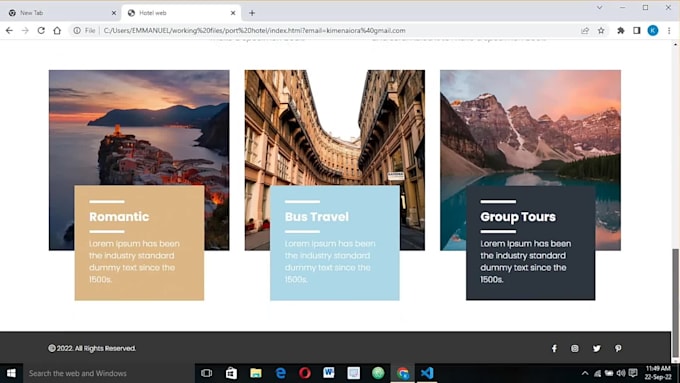Go forward using the browser forward arrow
Viewport: 680px width, 383px height.
click(25, 30)
